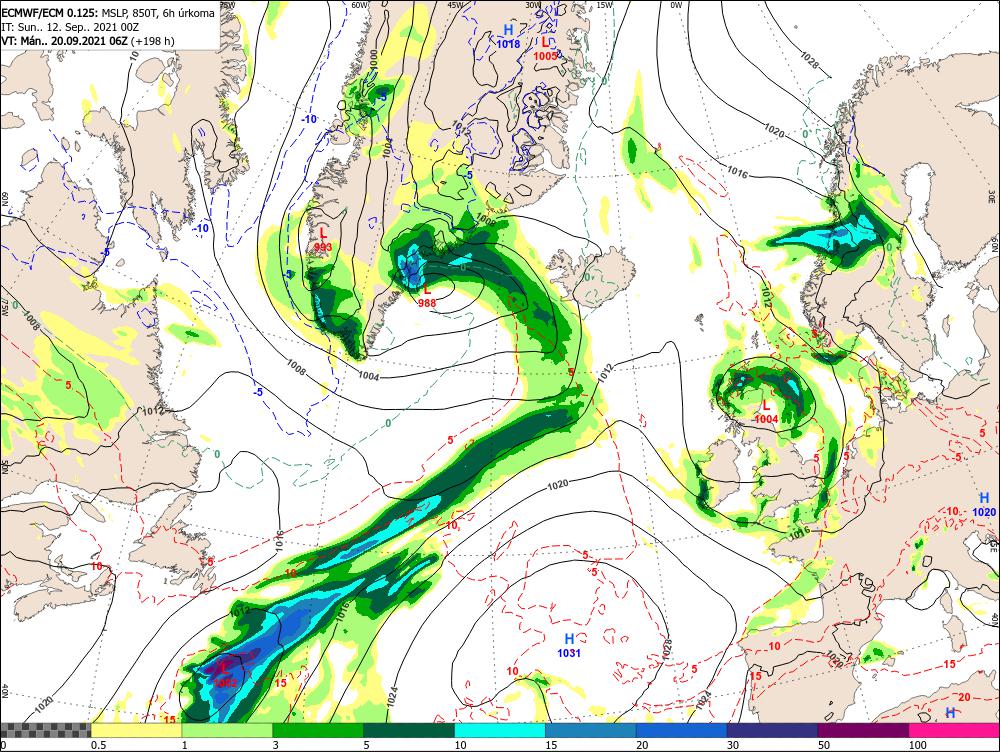1000x752 pixels.
Task: Click the medium green 3–5 legend swatch
Action: tap(318, 730)
